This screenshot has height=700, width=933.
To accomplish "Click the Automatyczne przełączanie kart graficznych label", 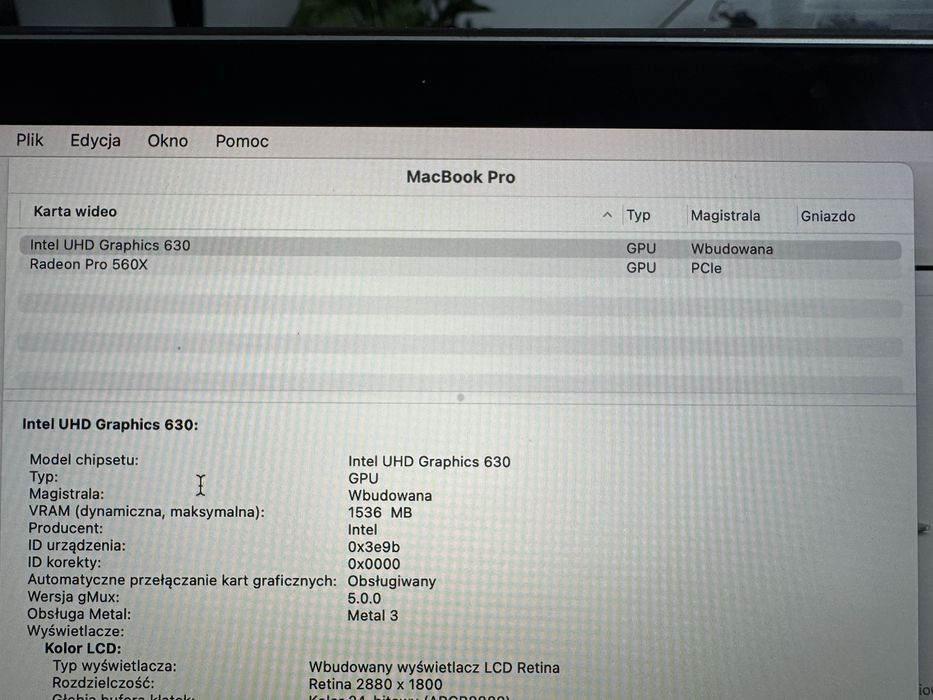I will [182, 580].
